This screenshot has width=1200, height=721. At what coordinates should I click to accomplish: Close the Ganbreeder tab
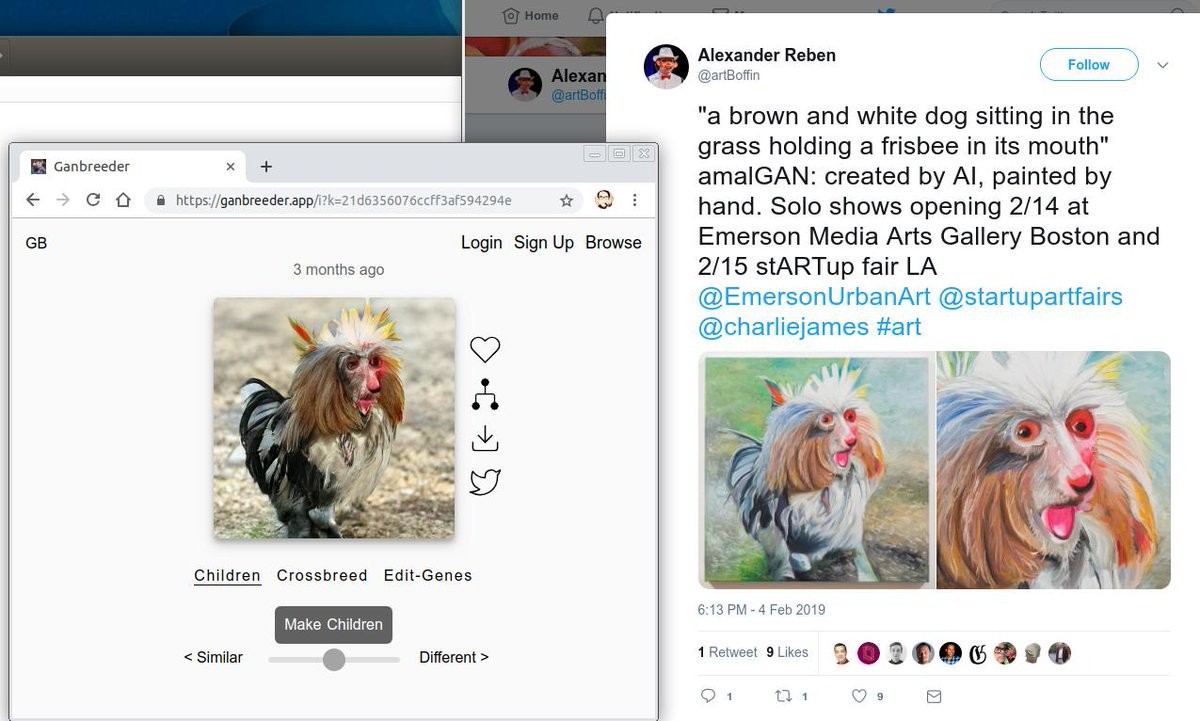click(x=231, y=167)
